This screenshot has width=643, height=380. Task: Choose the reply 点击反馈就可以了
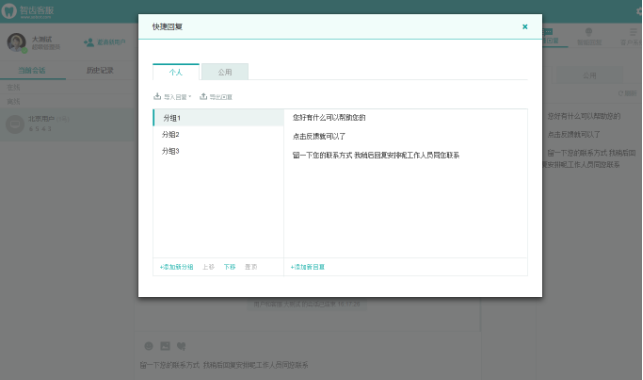coord(319,136)
